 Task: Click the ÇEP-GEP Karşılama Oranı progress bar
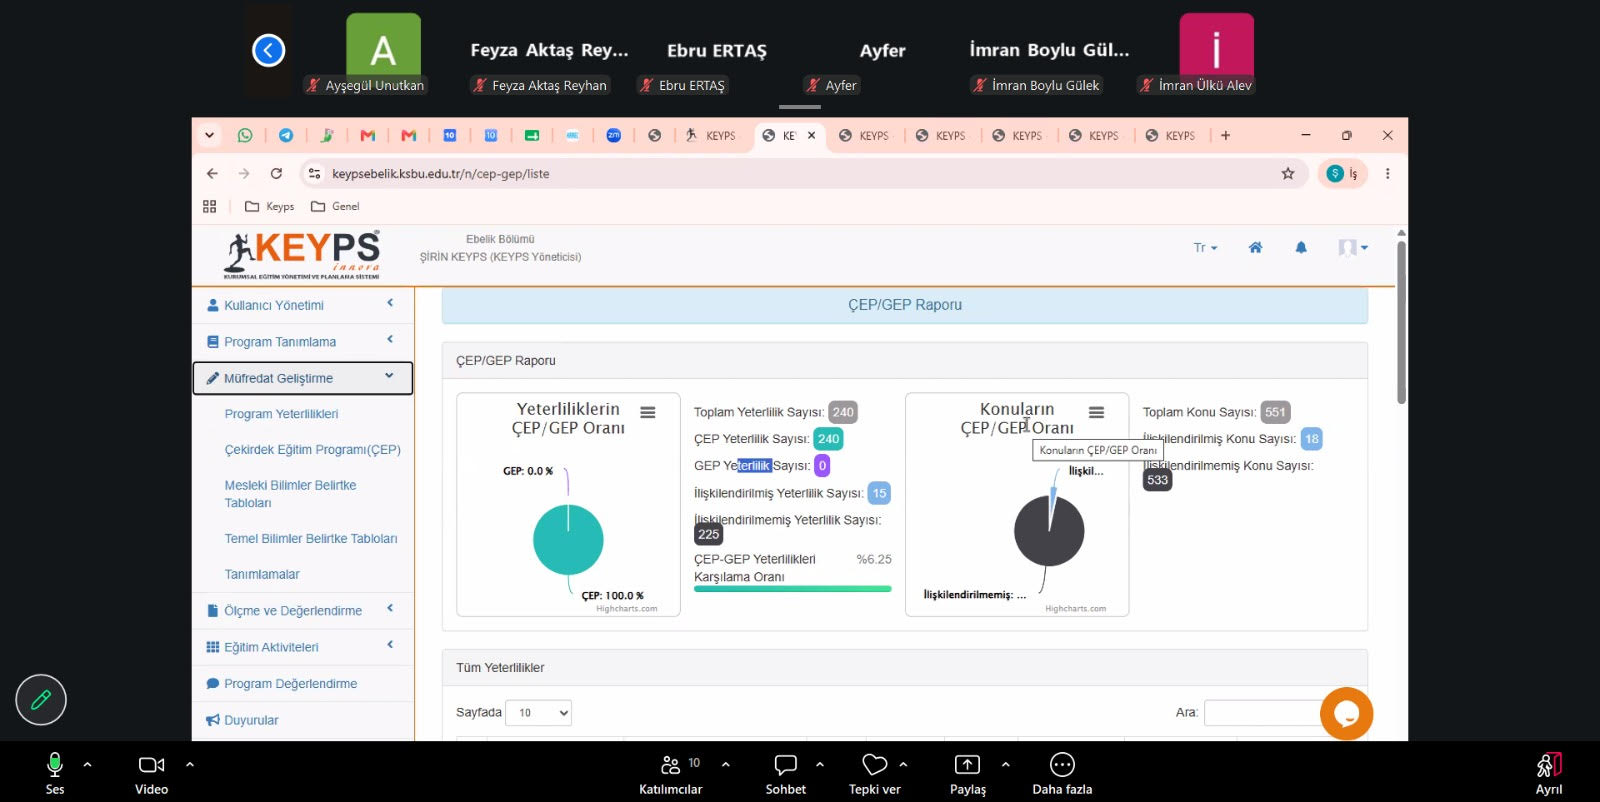tap(792, 589)
